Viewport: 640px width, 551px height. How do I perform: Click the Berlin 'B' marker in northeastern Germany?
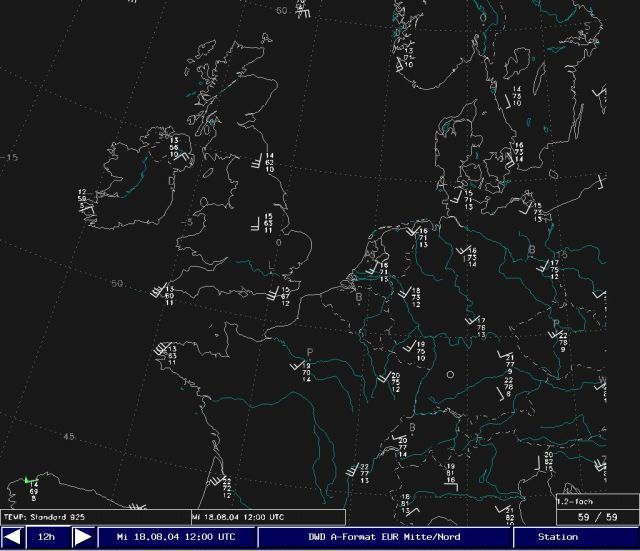(x=532, y=249)
